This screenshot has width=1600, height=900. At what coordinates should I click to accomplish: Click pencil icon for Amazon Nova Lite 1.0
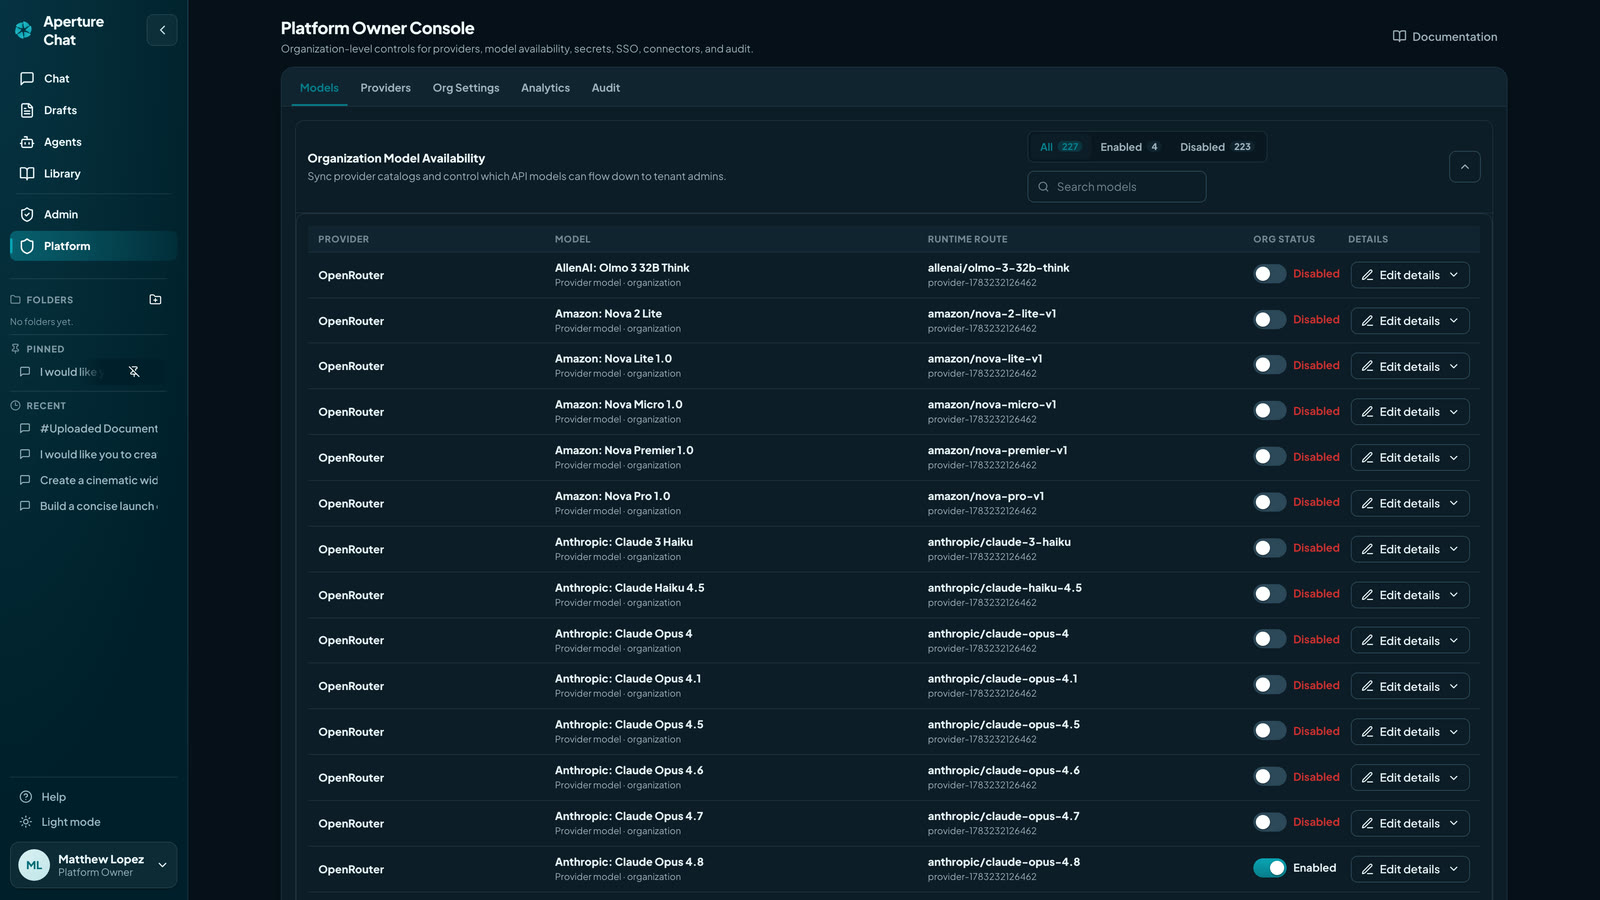coord(1367,366)
